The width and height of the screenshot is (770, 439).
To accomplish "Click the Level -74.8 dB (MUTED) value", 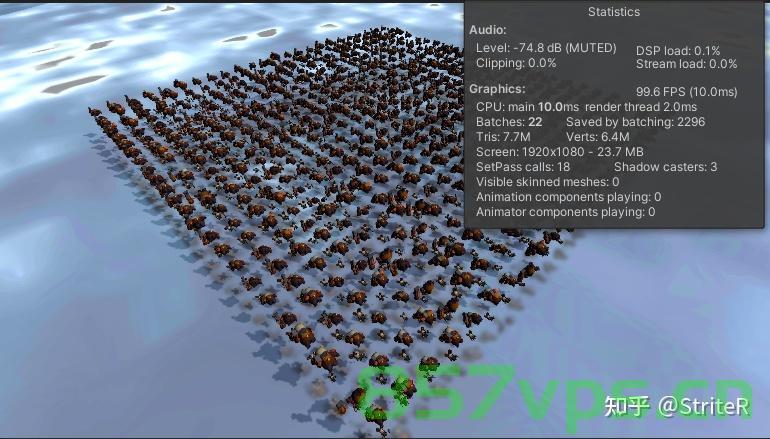I will coord(546,48).
